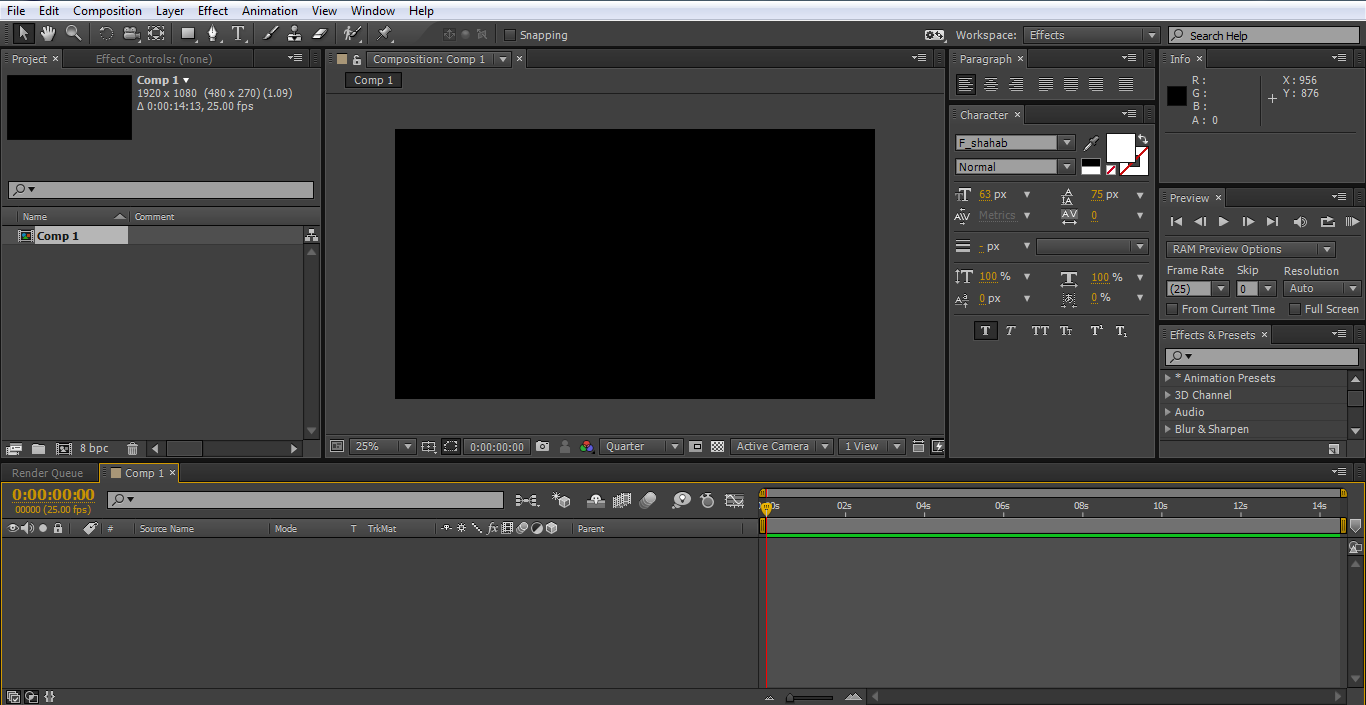Select the Pan Behind tool

click(x=156, y=34)
